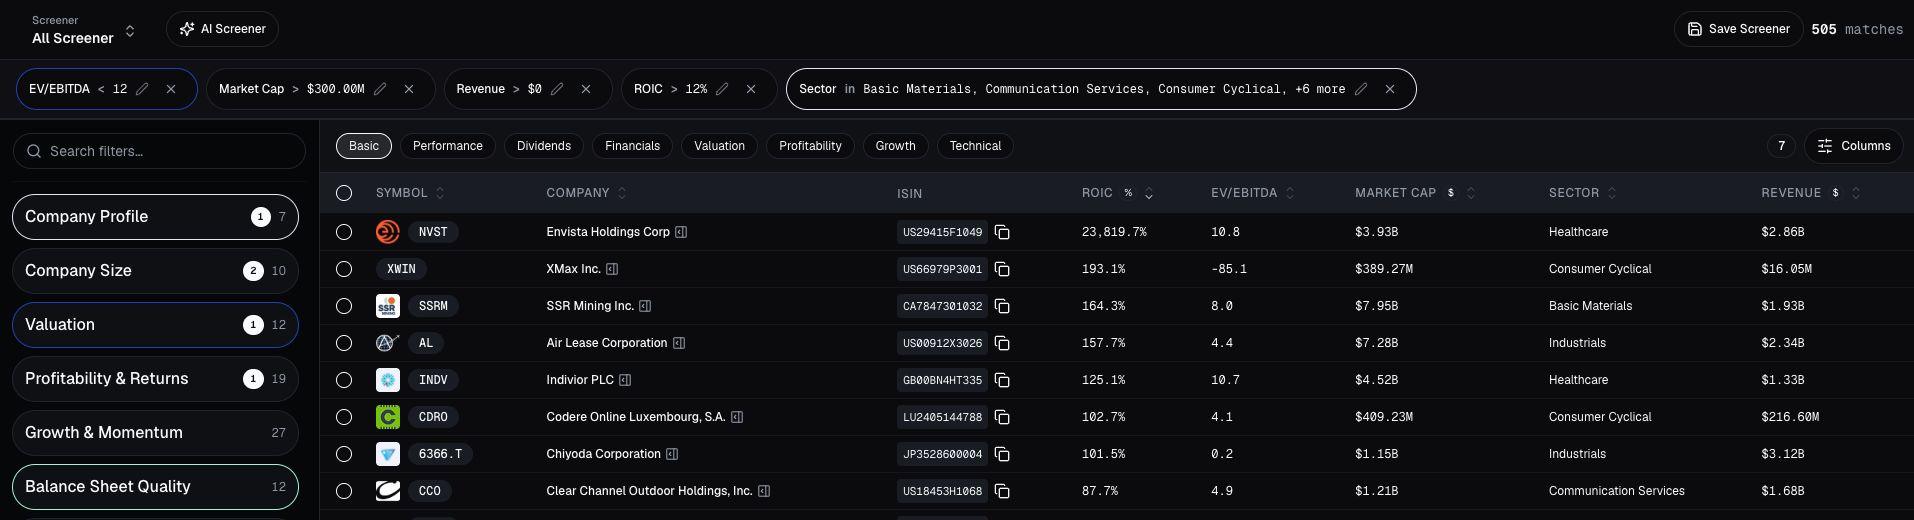This screenshot has width=1914, height=520.
Task: Edit the Market Cap filter pencil icon
Action: click(x=380, y=89)
